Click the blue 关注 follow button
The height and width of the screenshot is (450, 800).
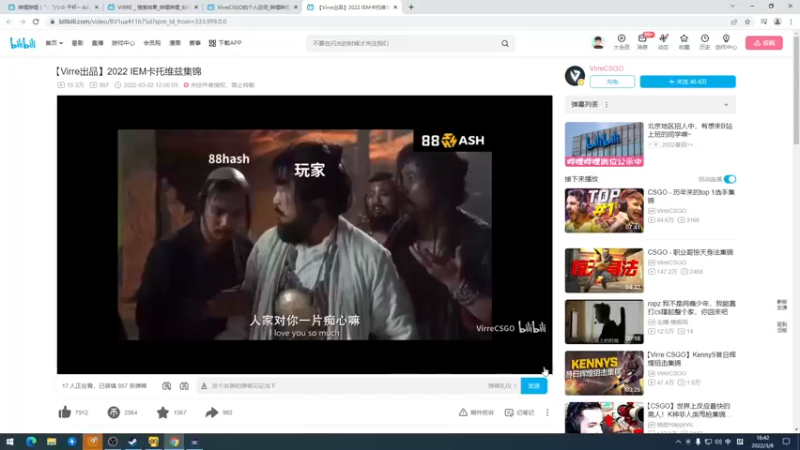tap(687, 82)
